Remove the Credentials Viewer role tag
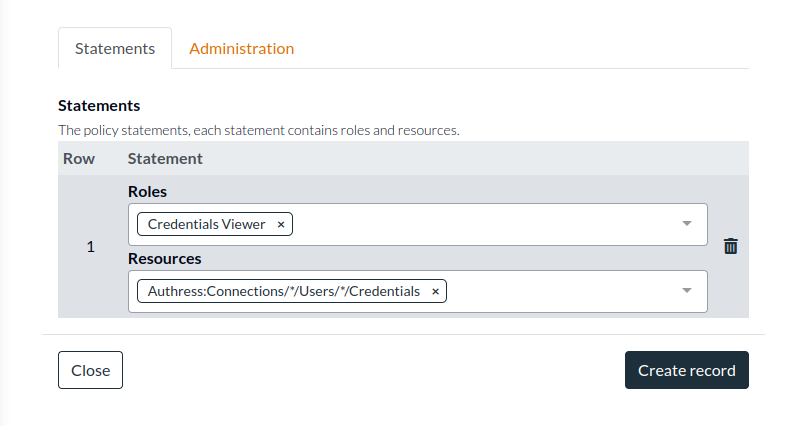Viewport: 808px width, 426px height. point(281,225)
